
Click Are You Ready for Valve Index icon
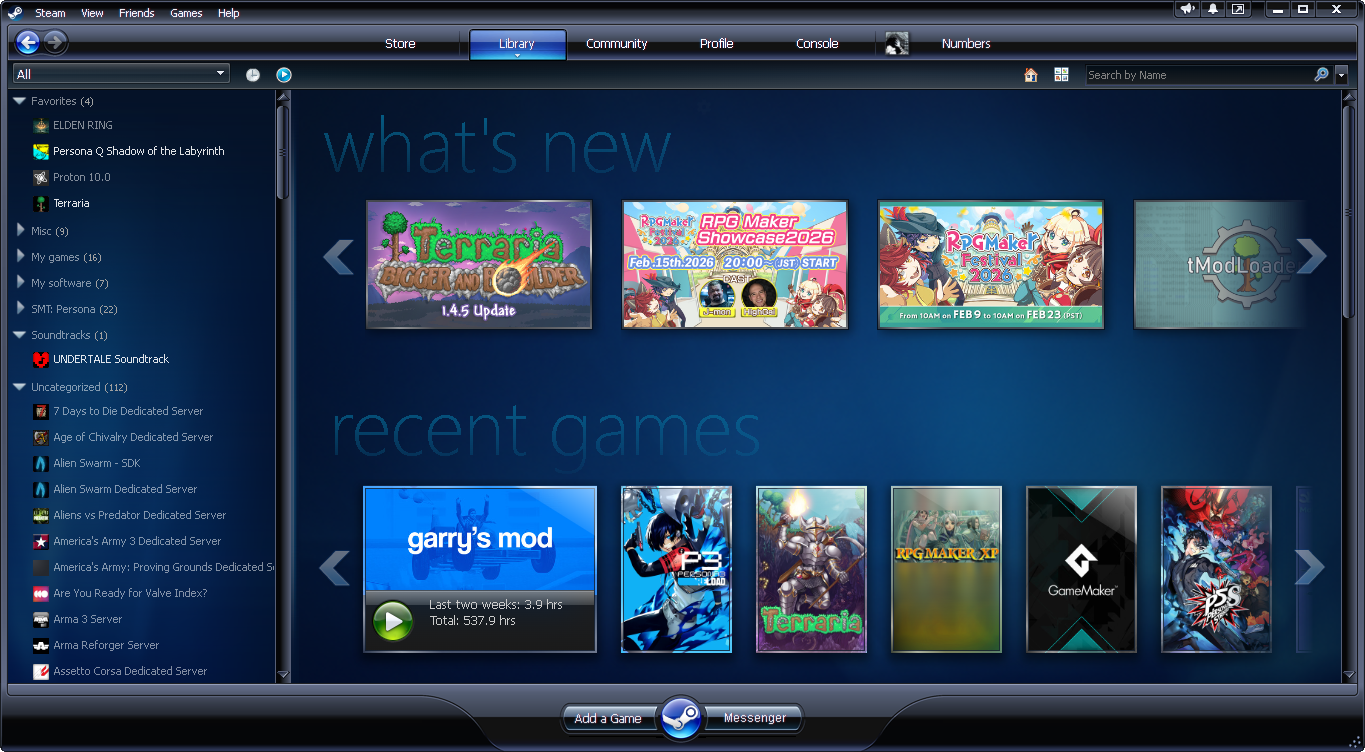41,593
